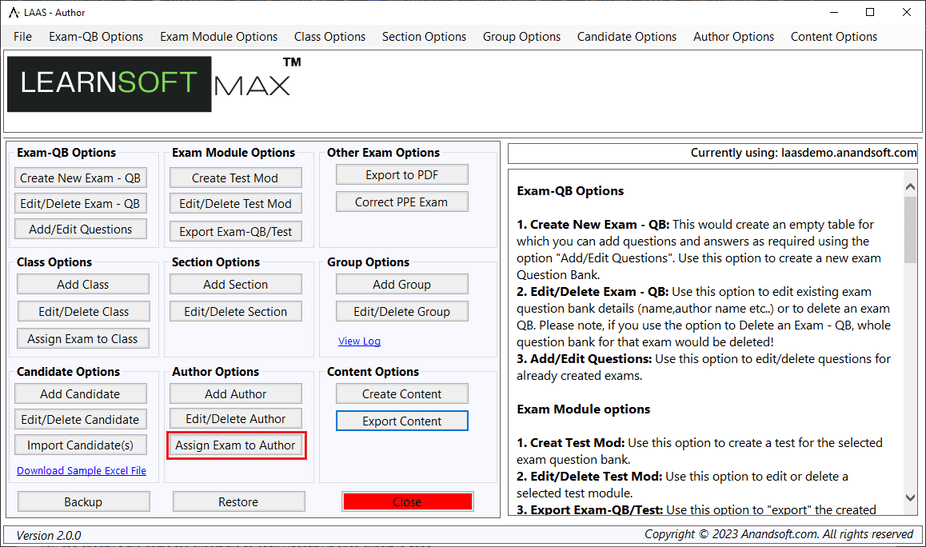
Task: Open the Content Options menu
Action: [833, 37]
